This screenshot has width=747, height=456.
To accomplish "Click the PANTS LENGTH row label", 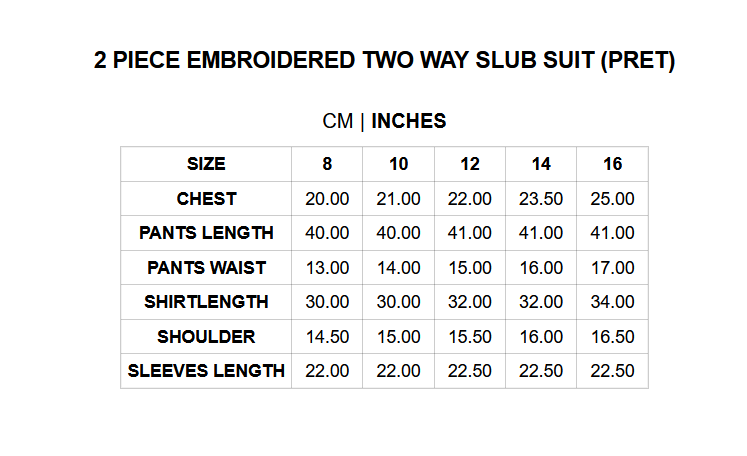I will (x=206, y=233).
